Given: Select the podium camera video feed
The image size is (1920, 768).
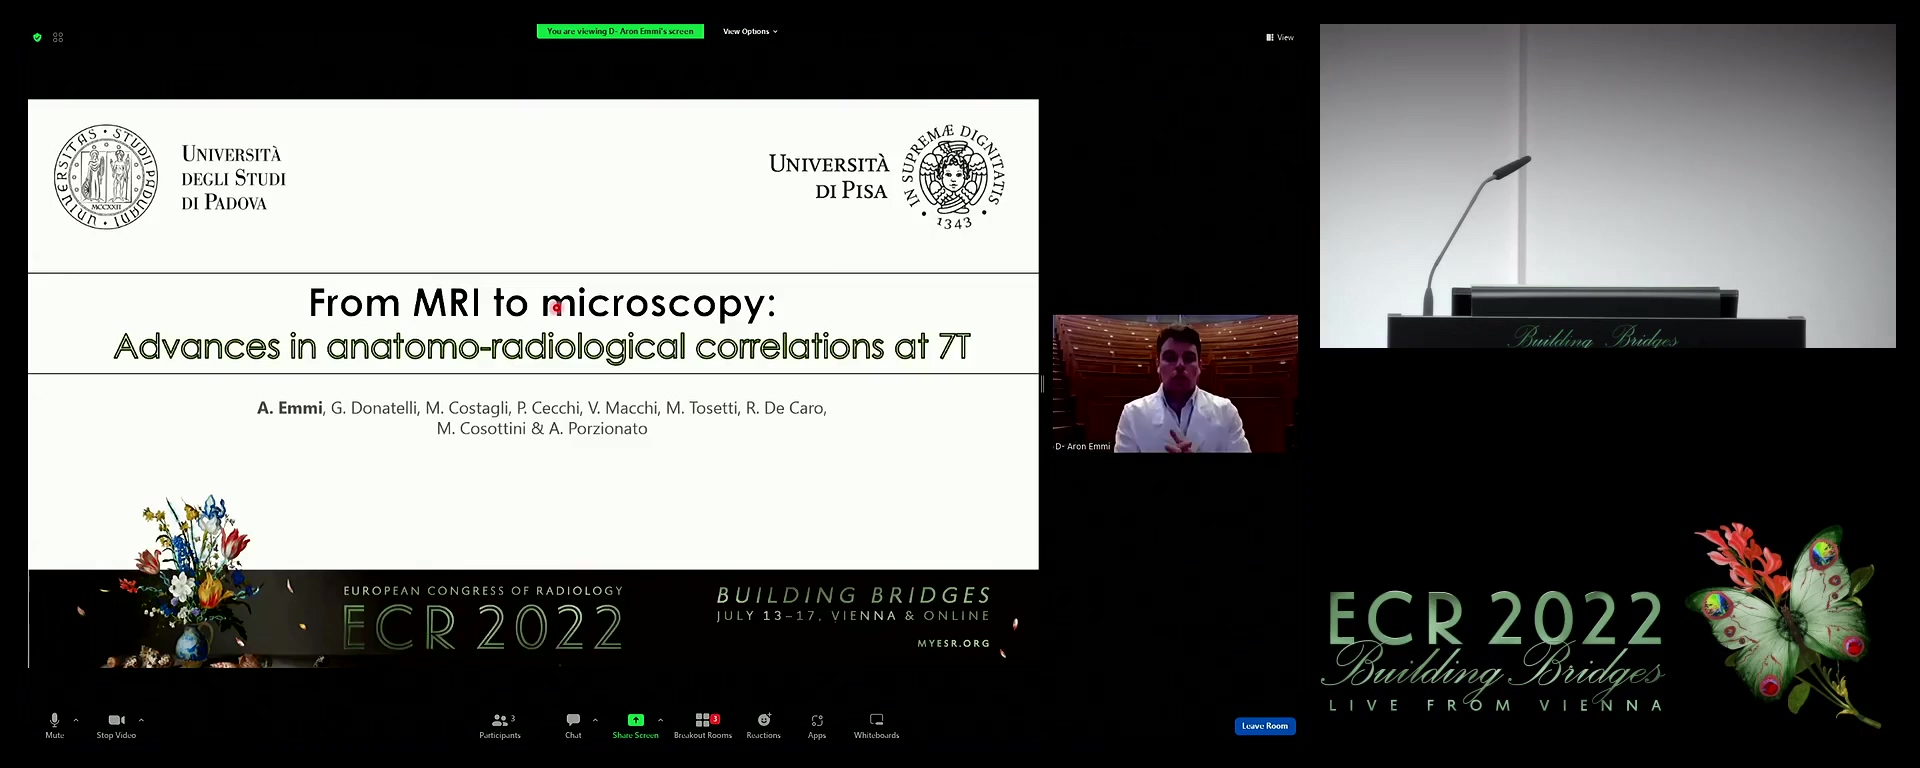Looking at the screenshot, I should point(1608,186).
